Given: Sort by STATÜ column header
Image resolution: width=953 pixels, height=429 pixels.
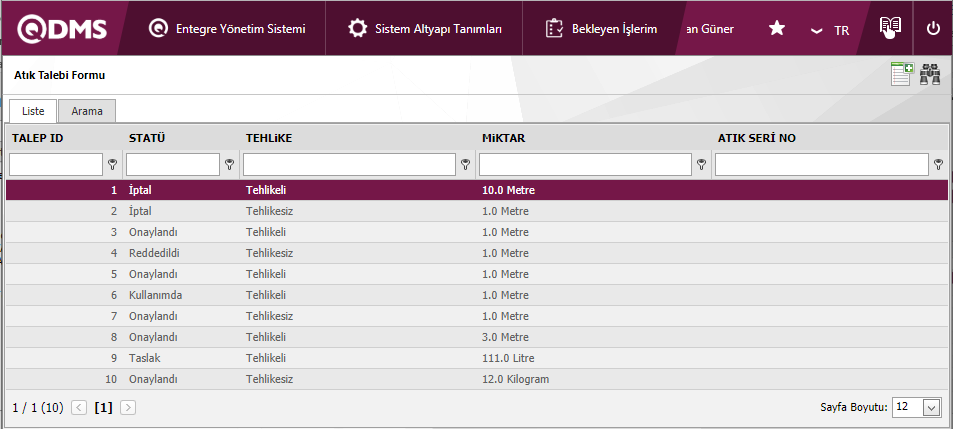Looking at the screenshot, I should (147, 138).
